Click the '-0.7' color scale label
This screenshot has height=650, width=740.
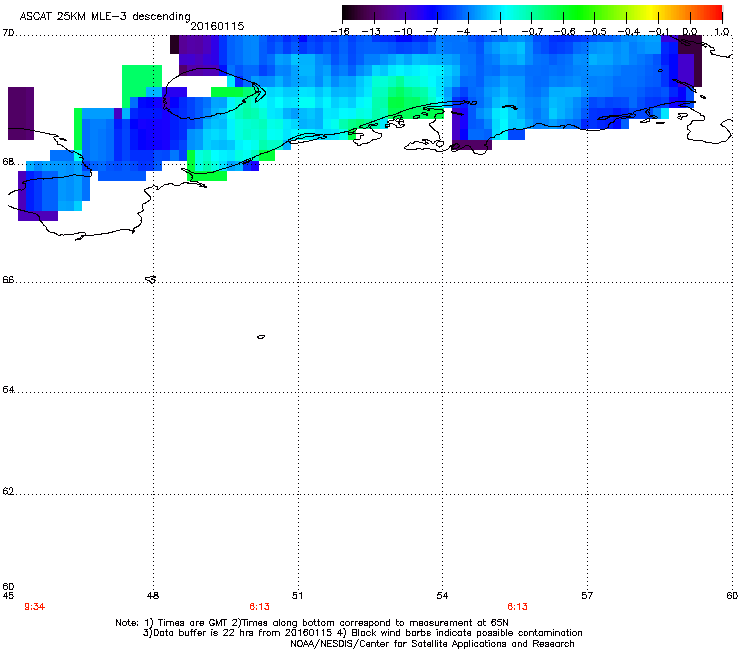tap(532, 32)
